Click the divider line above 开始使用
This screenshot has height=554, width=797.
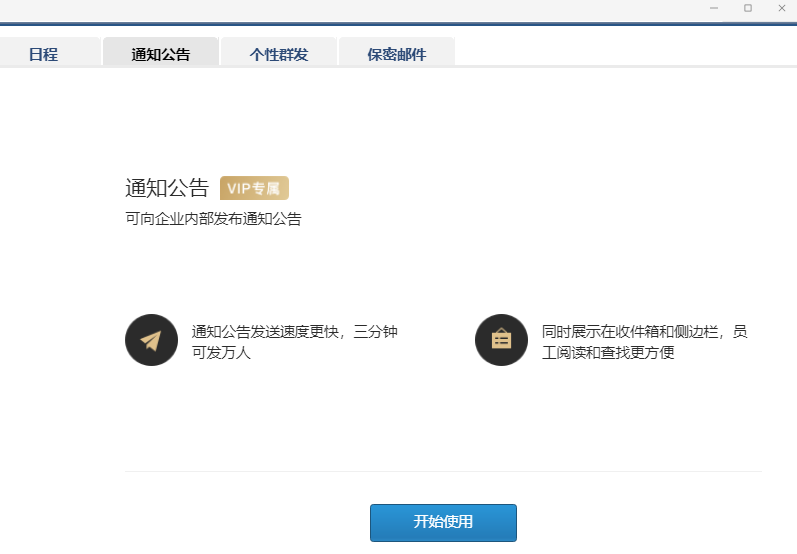pos(443,471)
